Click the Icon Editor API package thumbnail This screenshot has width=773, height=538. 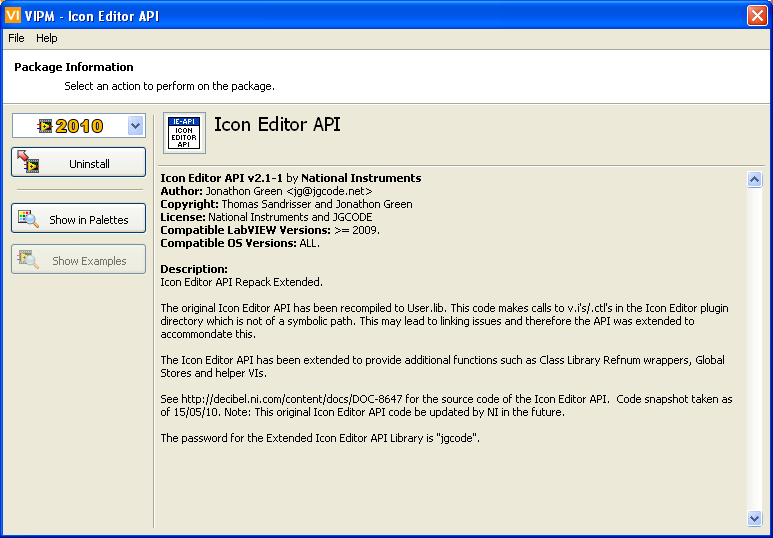pos(184,133)
